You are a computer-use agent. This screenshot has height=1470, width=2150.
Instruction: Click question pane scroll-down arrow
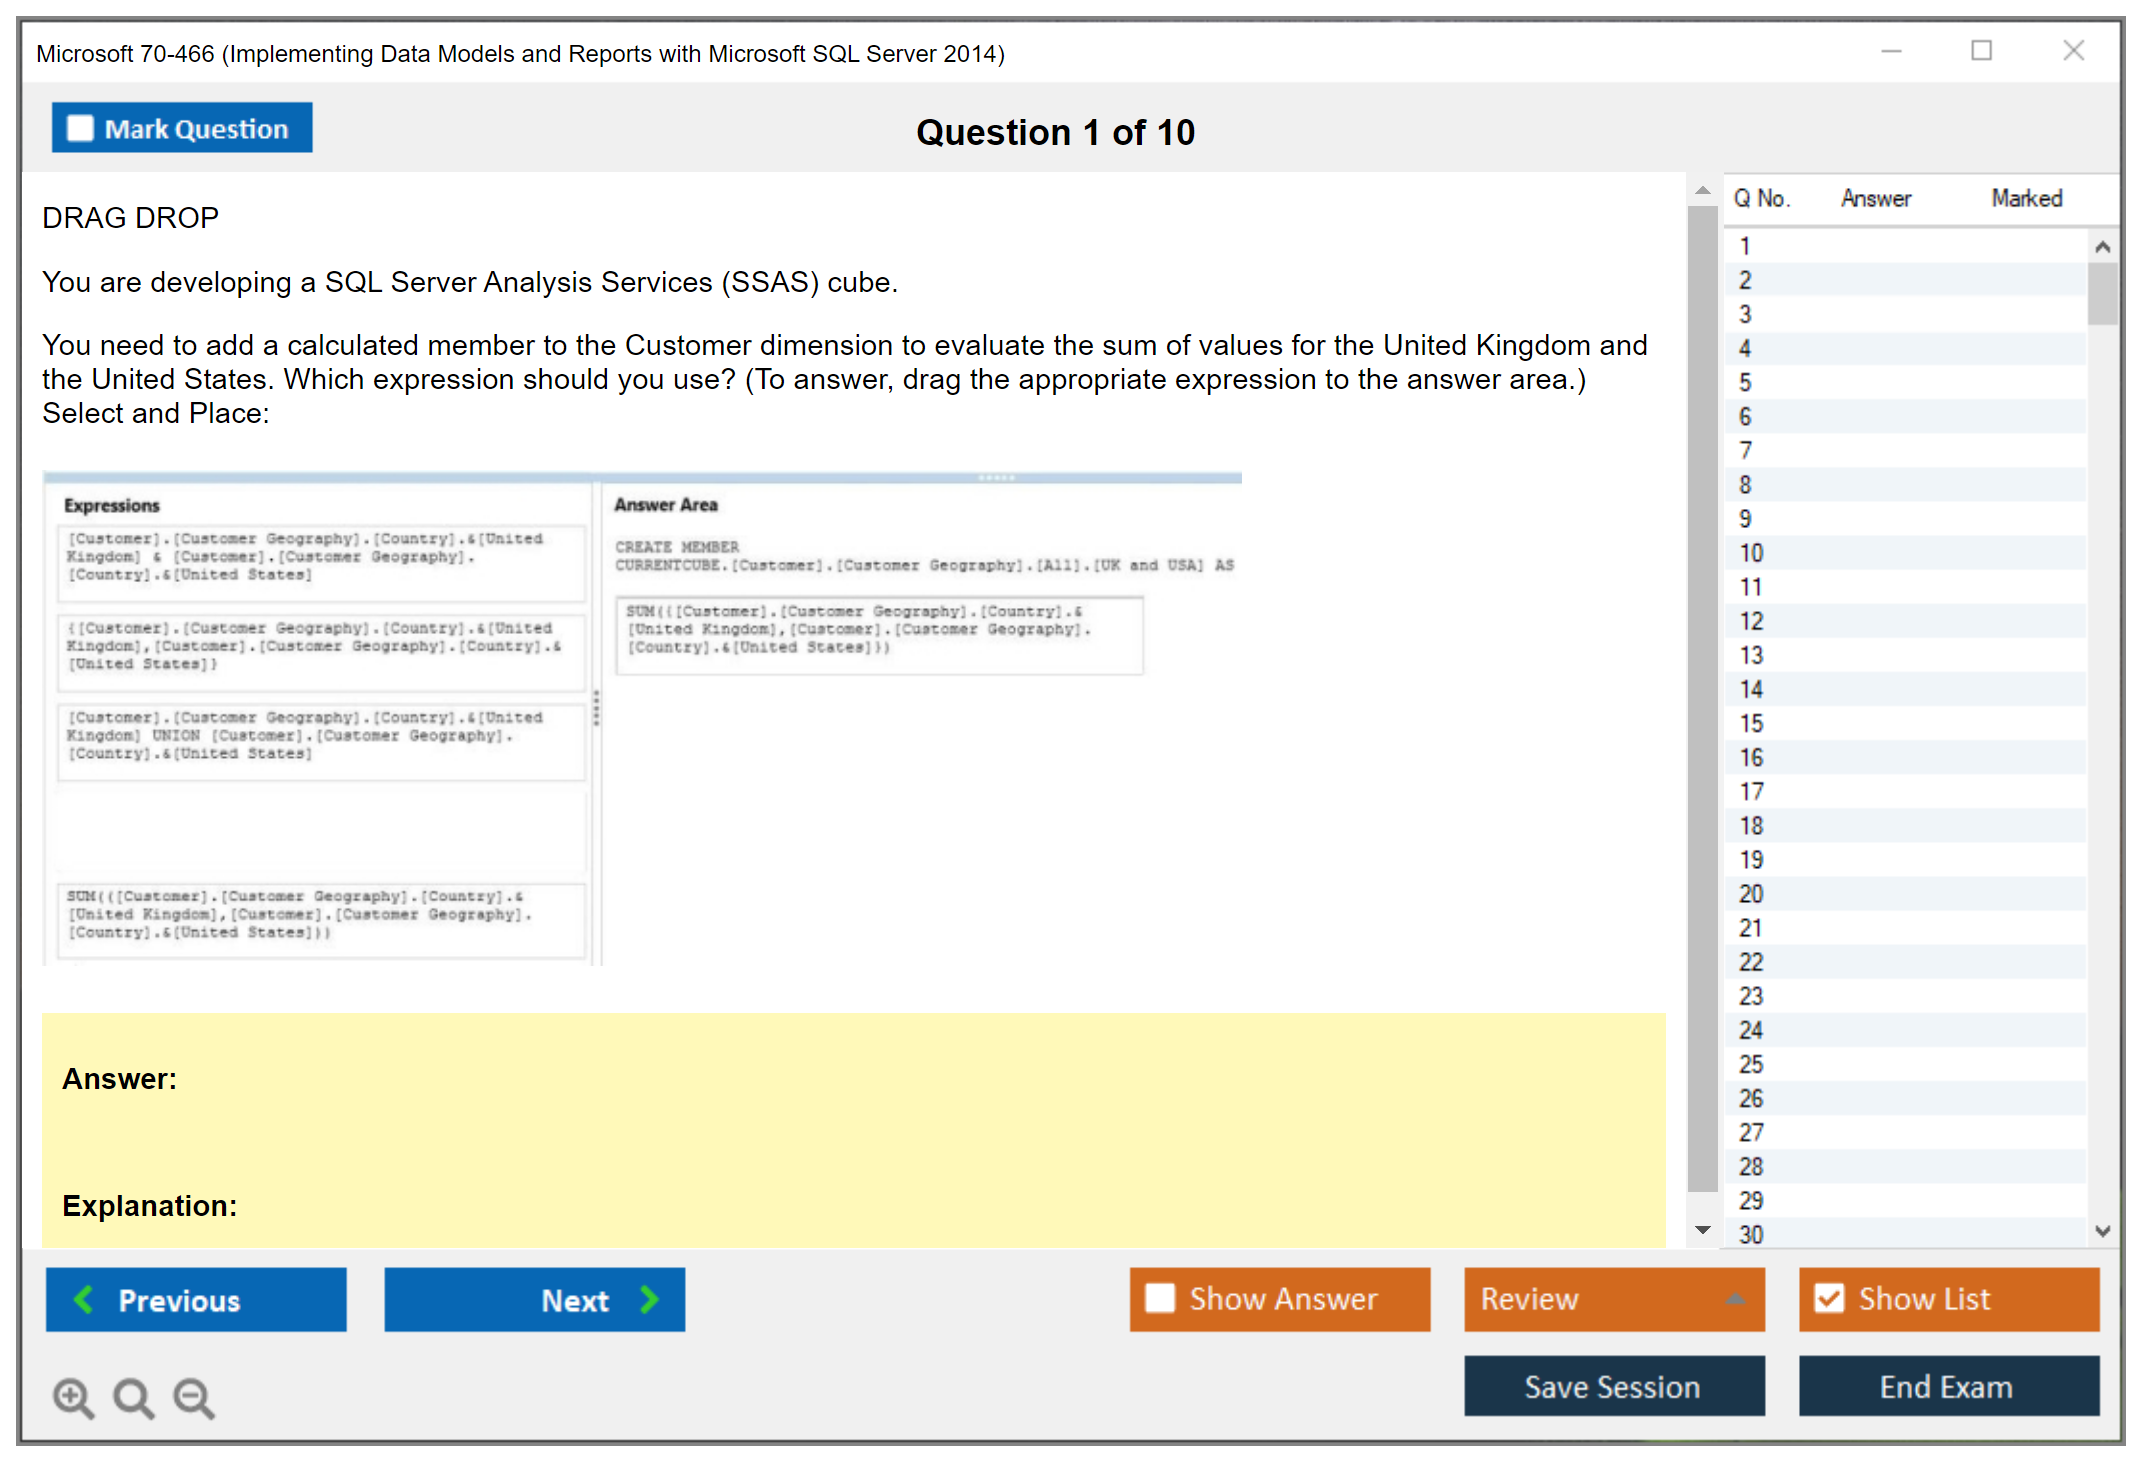(1702, 1230)
